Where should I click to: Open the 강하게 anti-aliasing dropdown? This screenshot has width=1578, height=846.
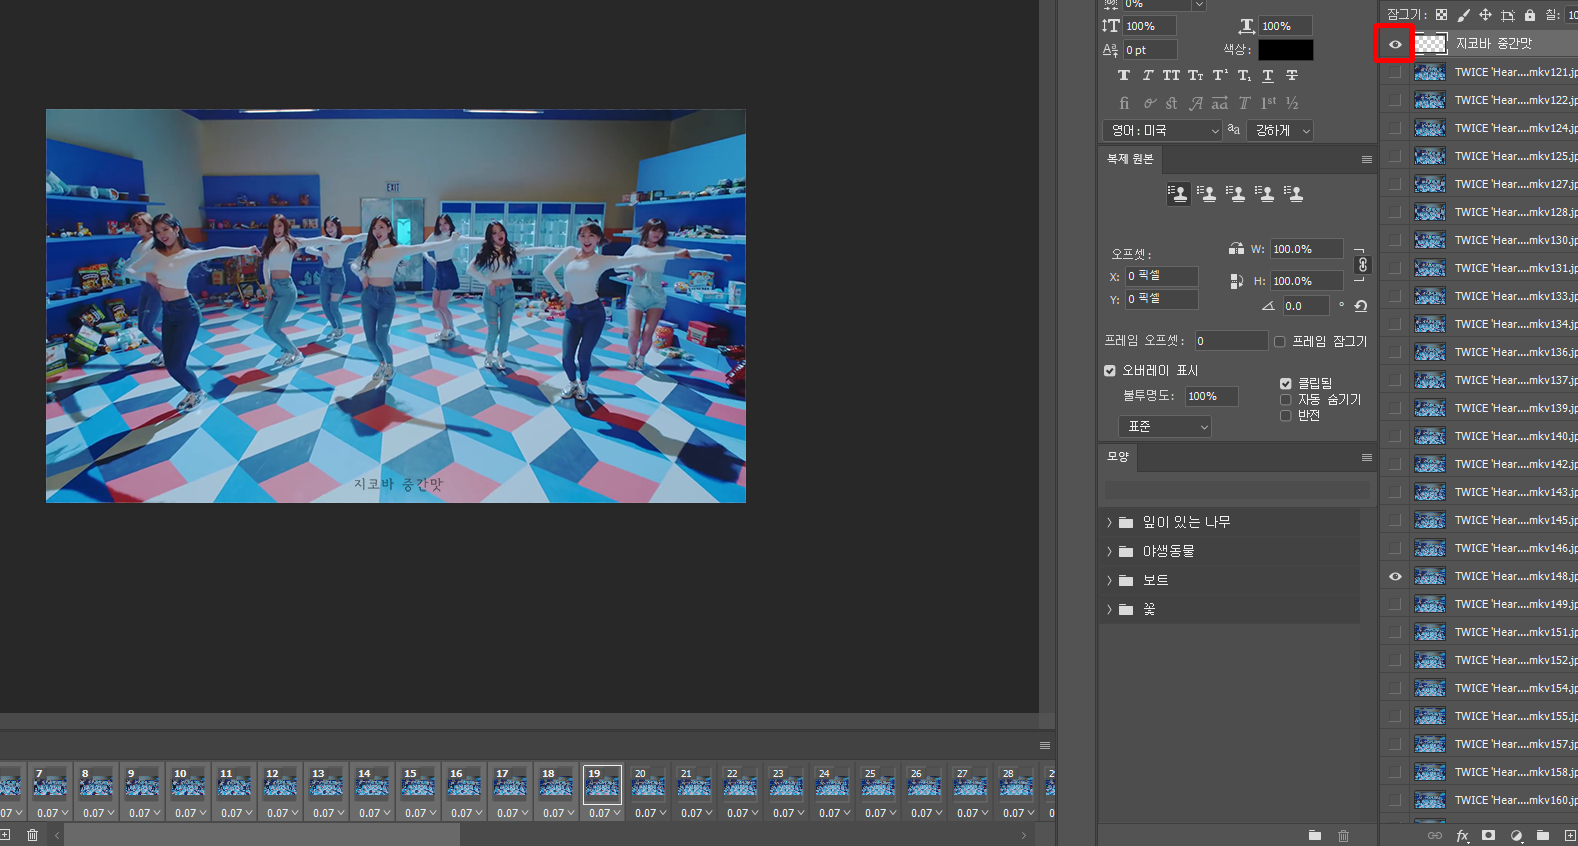coord(1280,130)
